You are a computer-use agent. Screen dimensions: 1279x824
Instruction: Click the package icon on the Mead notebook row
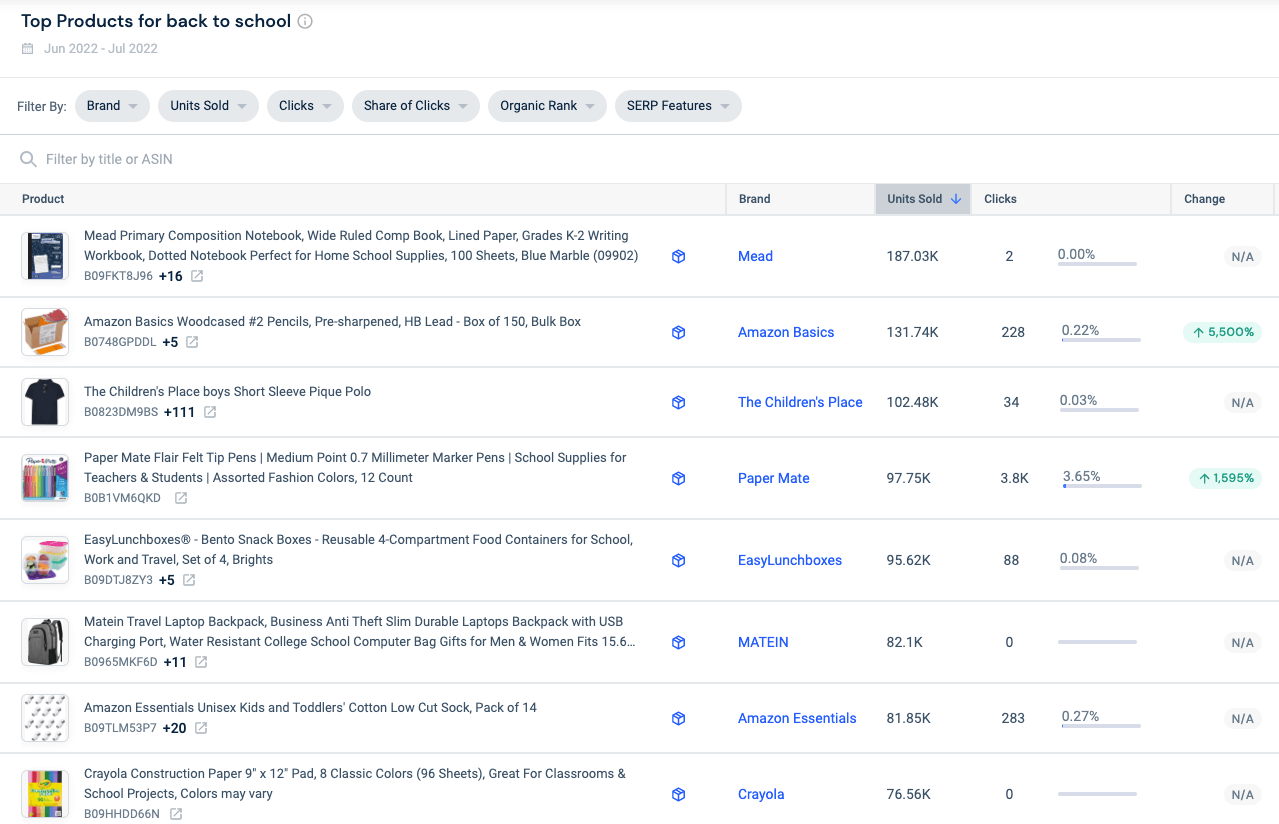click(678, 256)
